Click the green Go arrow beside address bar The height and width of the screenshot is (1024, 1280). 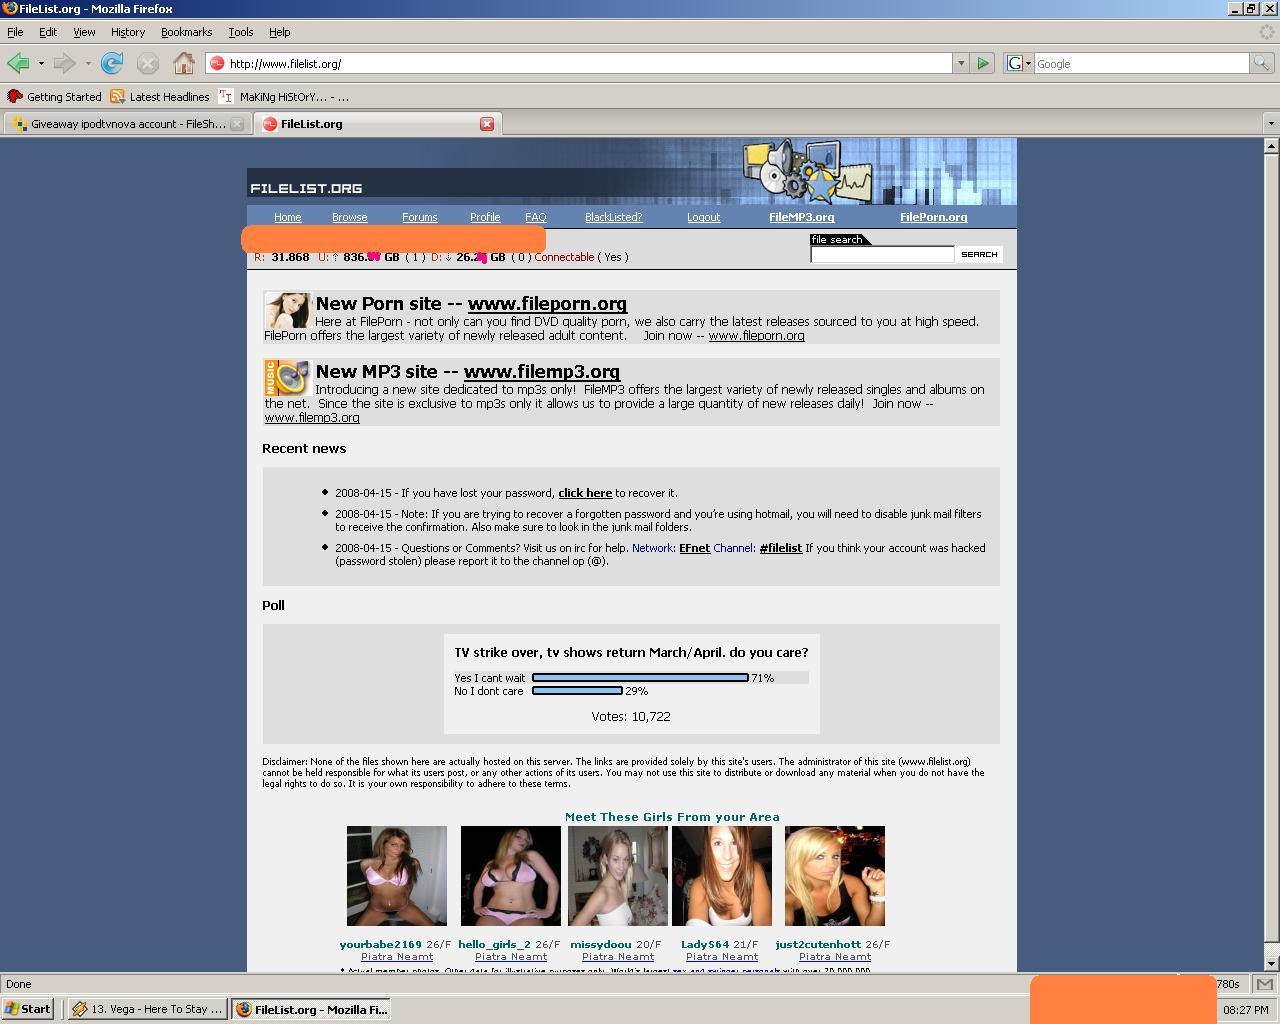(x=983, y=64)
